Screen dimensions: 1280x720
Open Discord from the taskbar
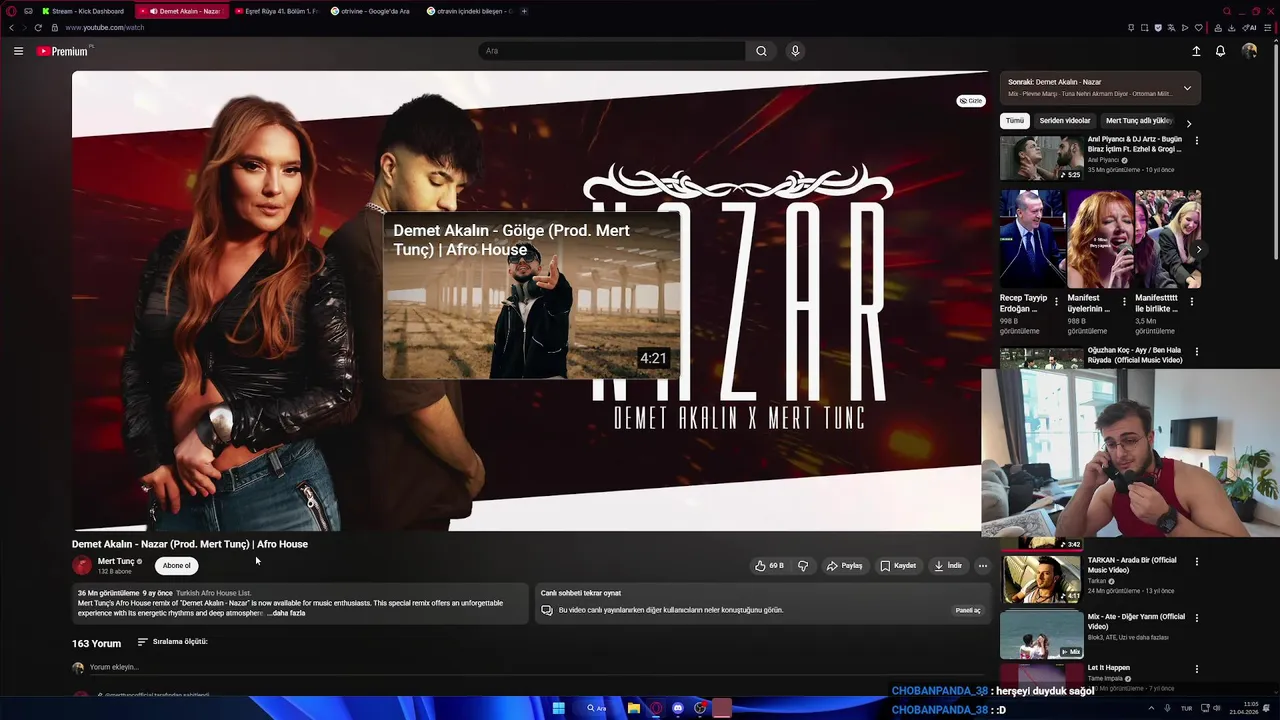[x=678, y=708]
